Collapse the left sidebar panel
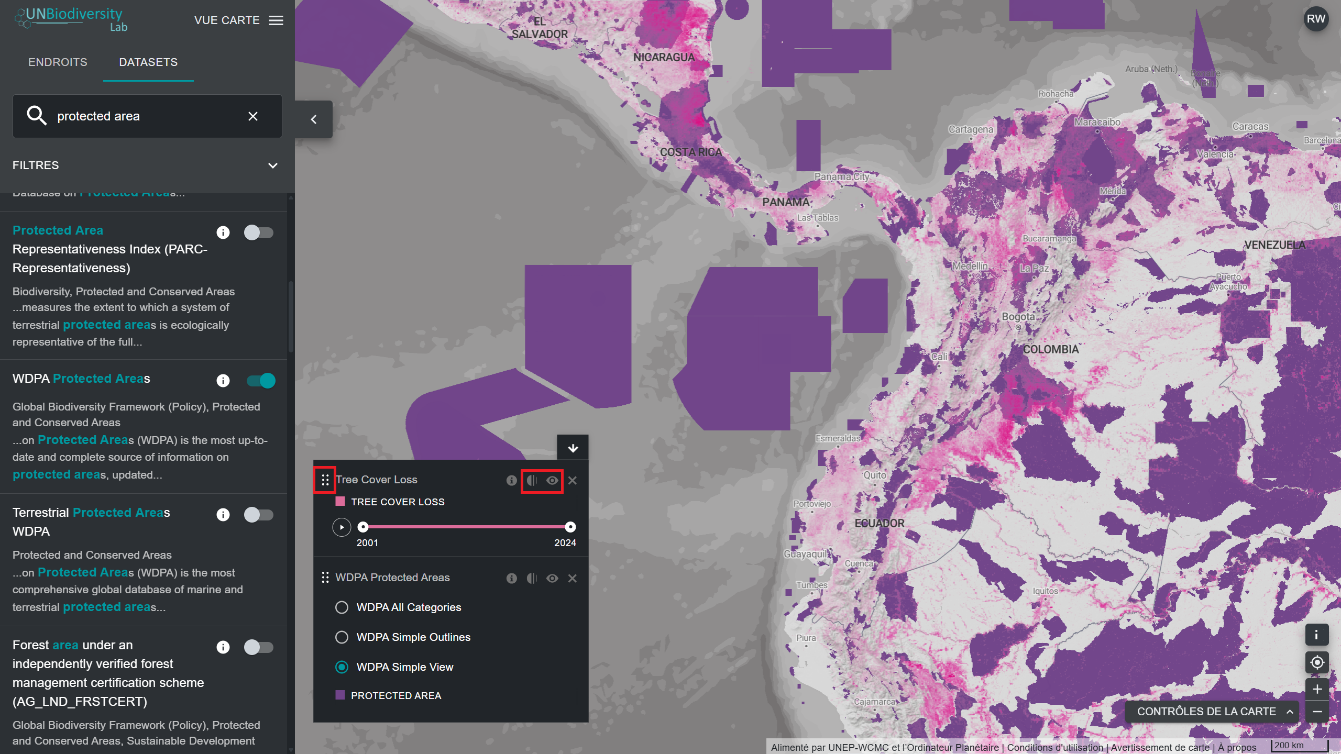Screen dimensions: 1341x754 pyautogui.click(x=313, y=119)
